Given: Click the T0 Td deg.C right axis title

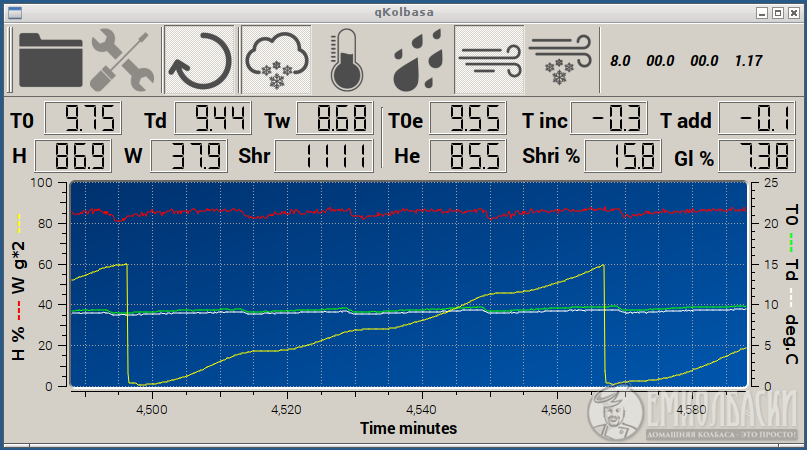Looking at the screenshot, I should click(x=792, y=284).
